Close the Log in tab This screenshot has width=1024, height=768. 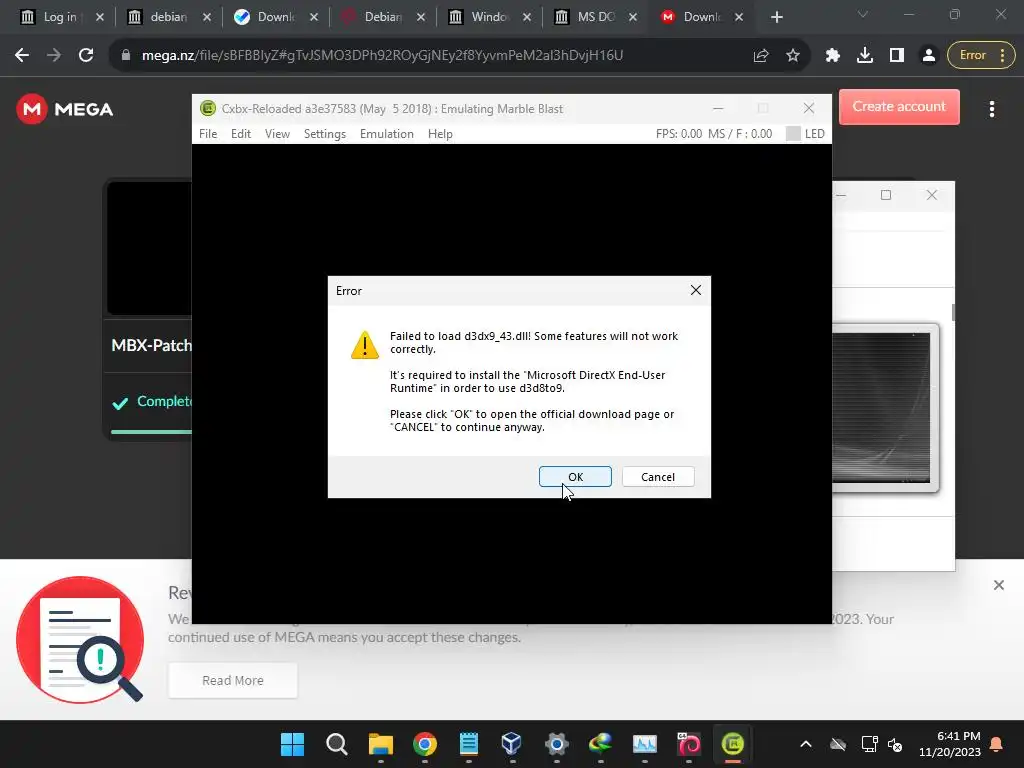coord(99,17)
